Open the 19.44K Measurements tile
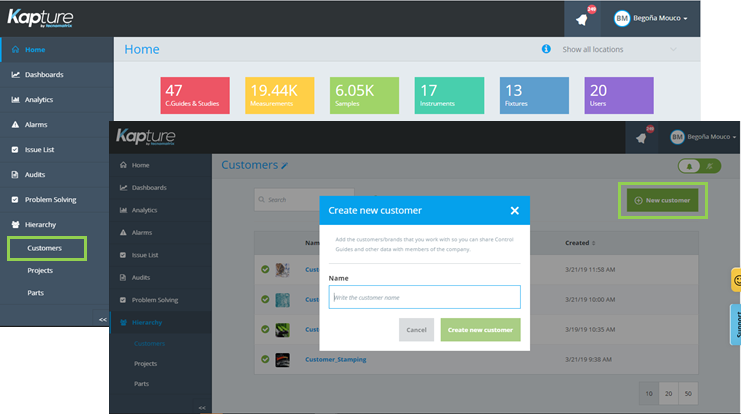 (x=279, y=95)
